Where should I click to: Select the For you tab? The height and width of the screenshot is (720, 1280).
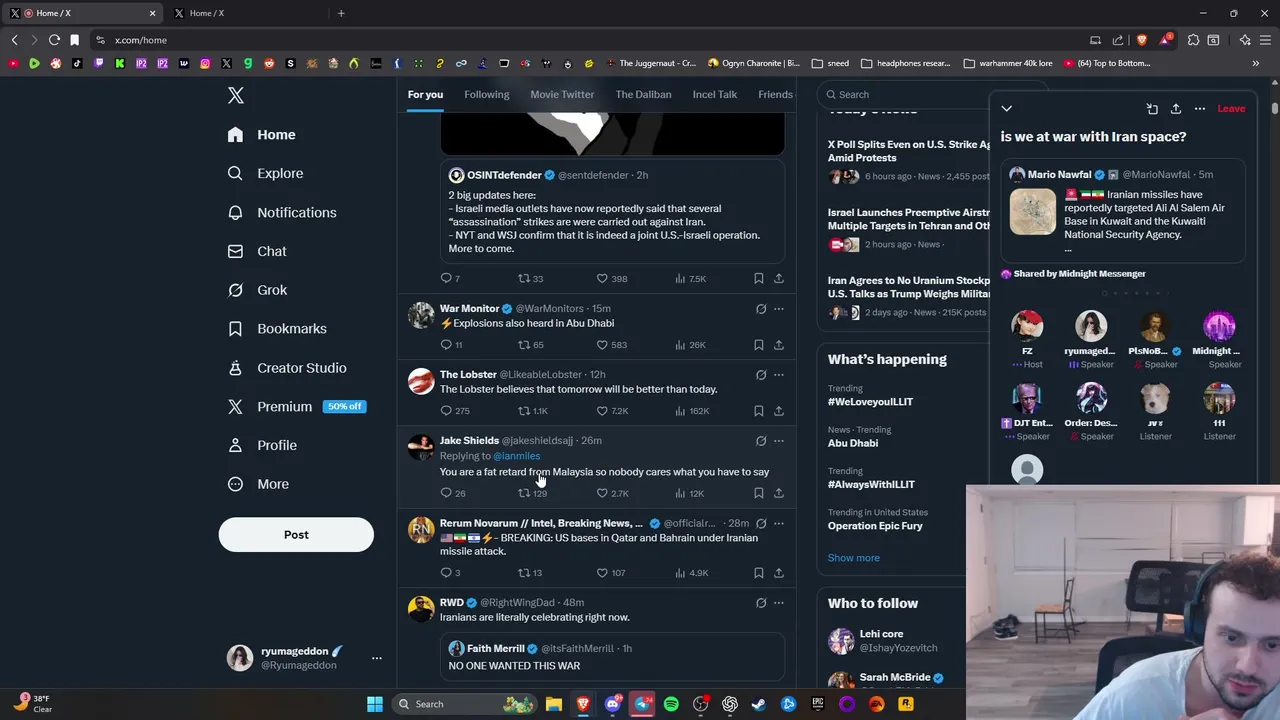(x=425, y=94)
